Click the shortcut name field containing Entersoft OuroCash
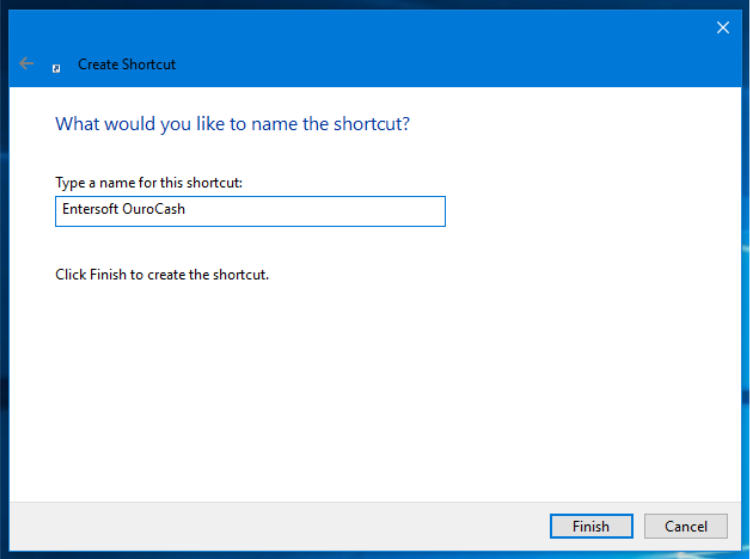750x559 pixels. coord(250,211)
